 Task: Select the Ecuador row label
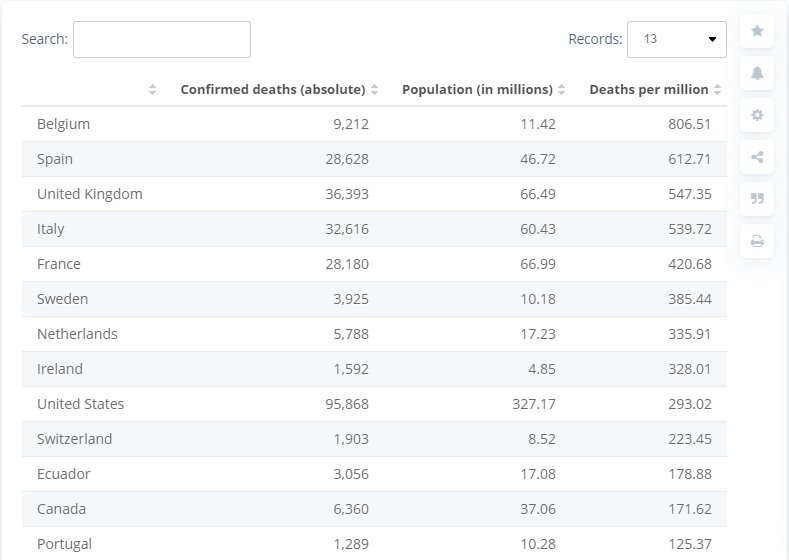[x=63, y=474]
